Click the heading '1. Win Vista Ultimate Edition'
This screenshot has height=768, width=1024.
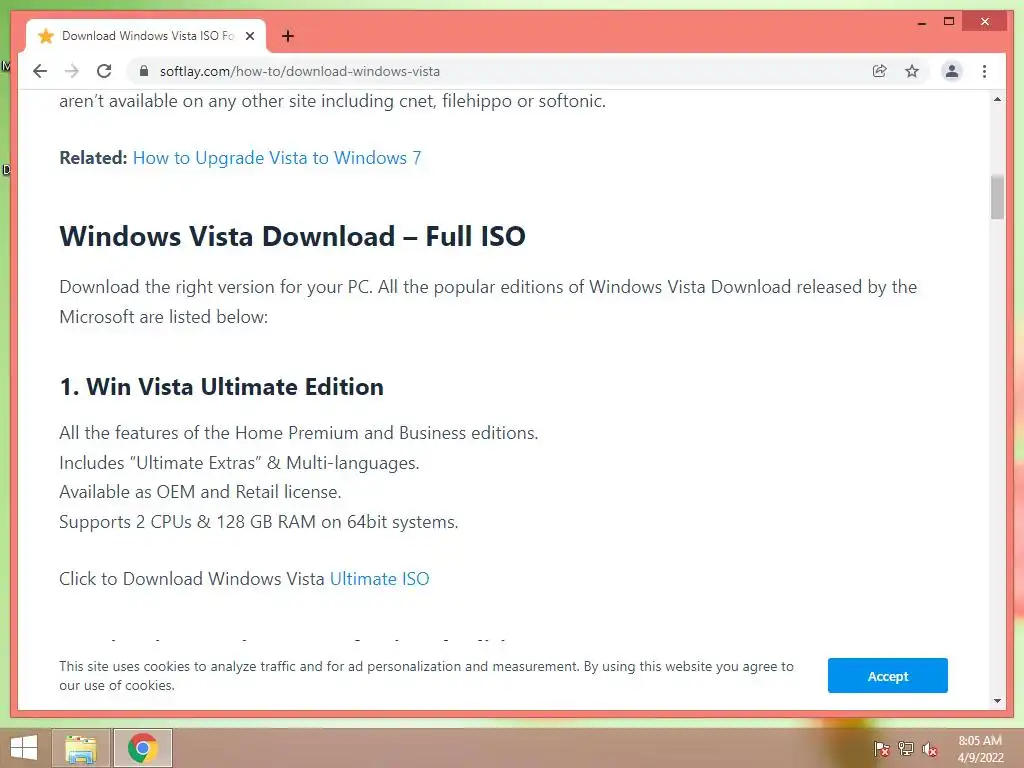221,387
